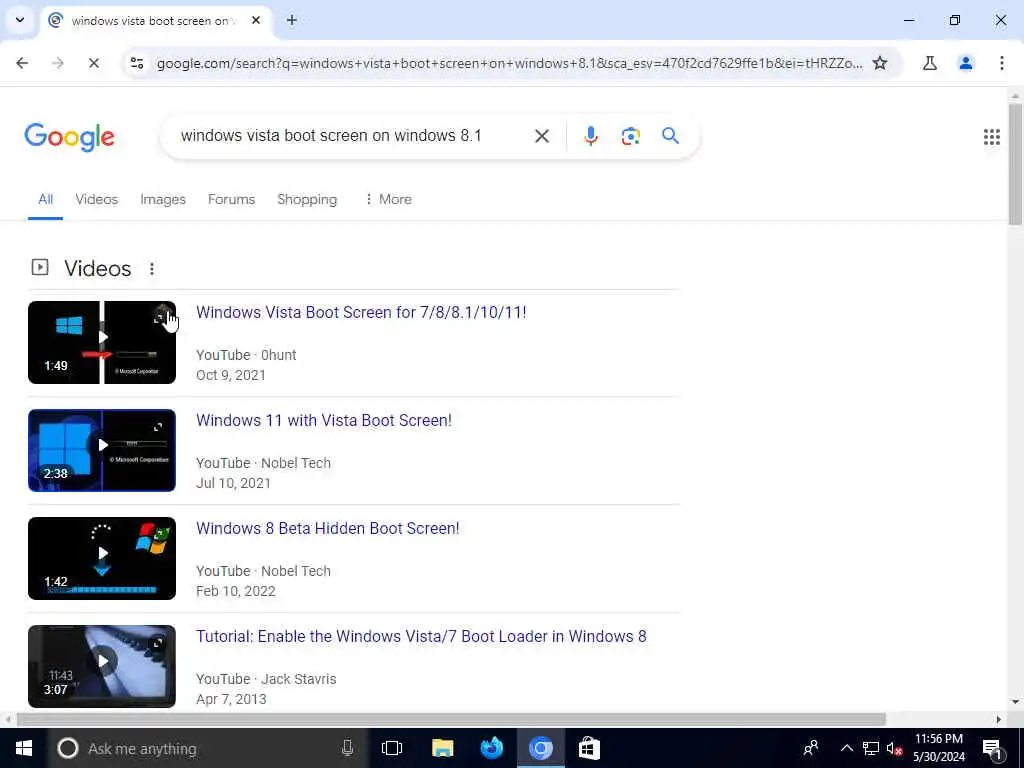The width and height of the screenshot is (1024, 768).
Task: Click the horizontal scrollbar thumb
Action: click(x=451, y=719)
